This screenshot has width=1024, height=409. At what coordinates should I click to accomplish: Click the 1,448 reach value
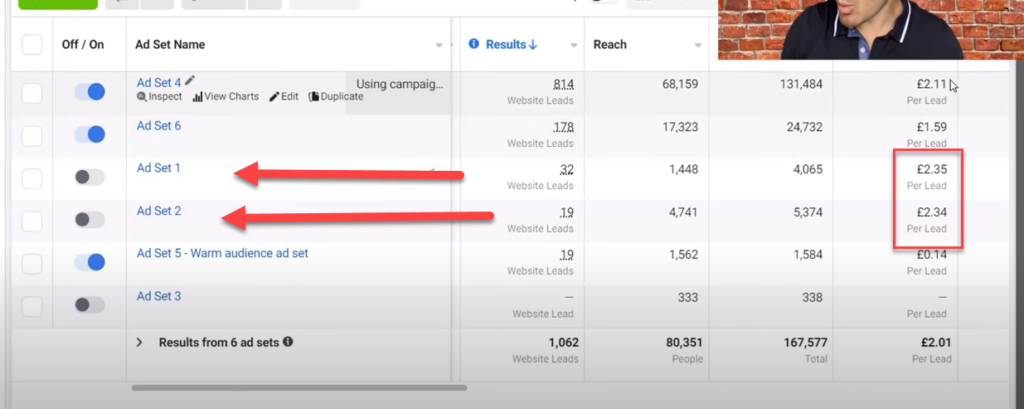click(x=682, y=169)
